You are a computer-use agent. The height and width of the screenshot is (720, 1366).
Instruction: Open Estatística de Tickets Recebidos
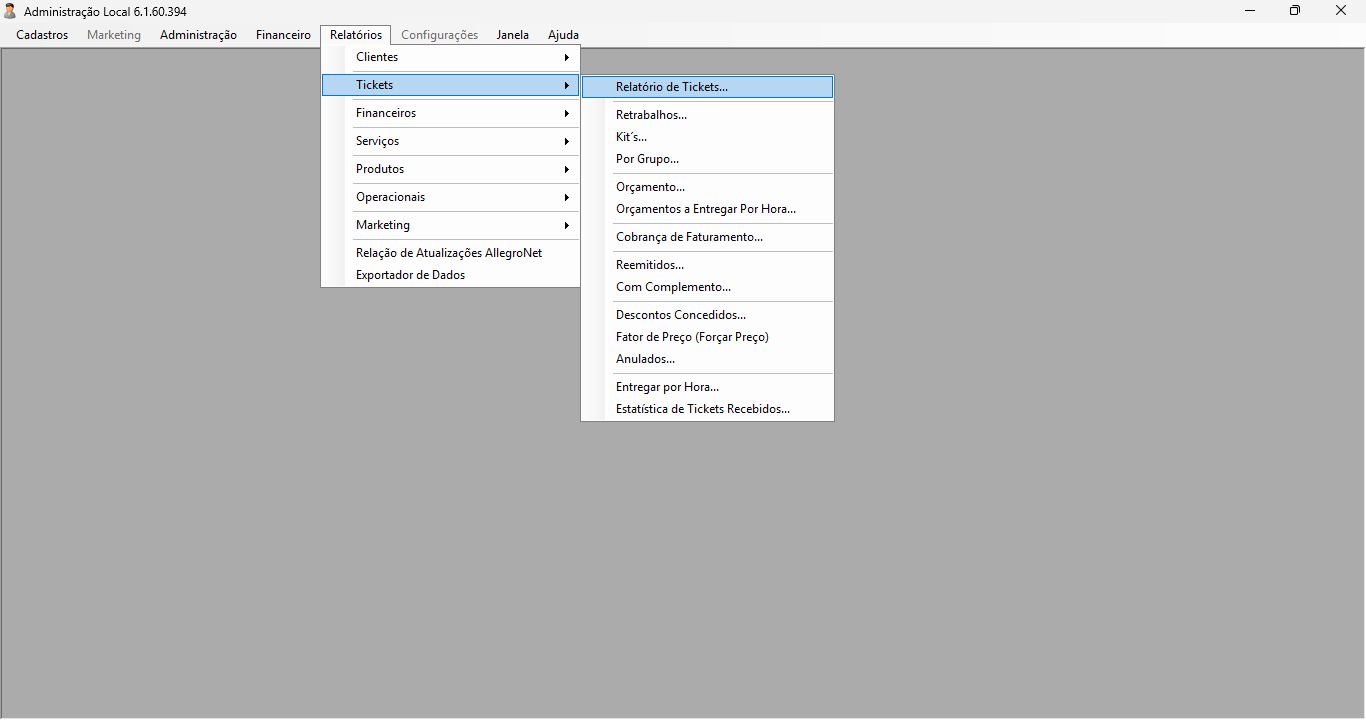pyautogui.click(x=707, y=409)
